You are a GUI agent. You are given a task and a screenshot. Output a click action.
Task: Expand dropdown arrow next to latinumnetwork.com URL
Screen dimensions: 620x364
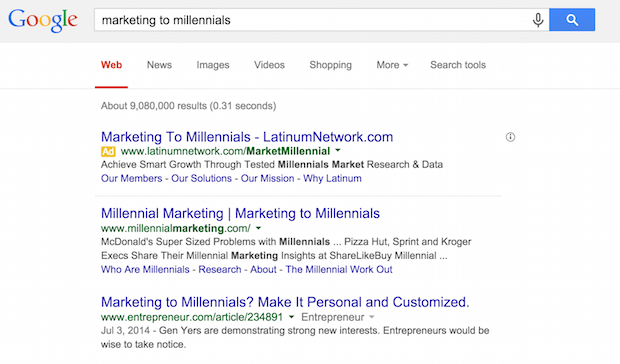click(338, 151)
